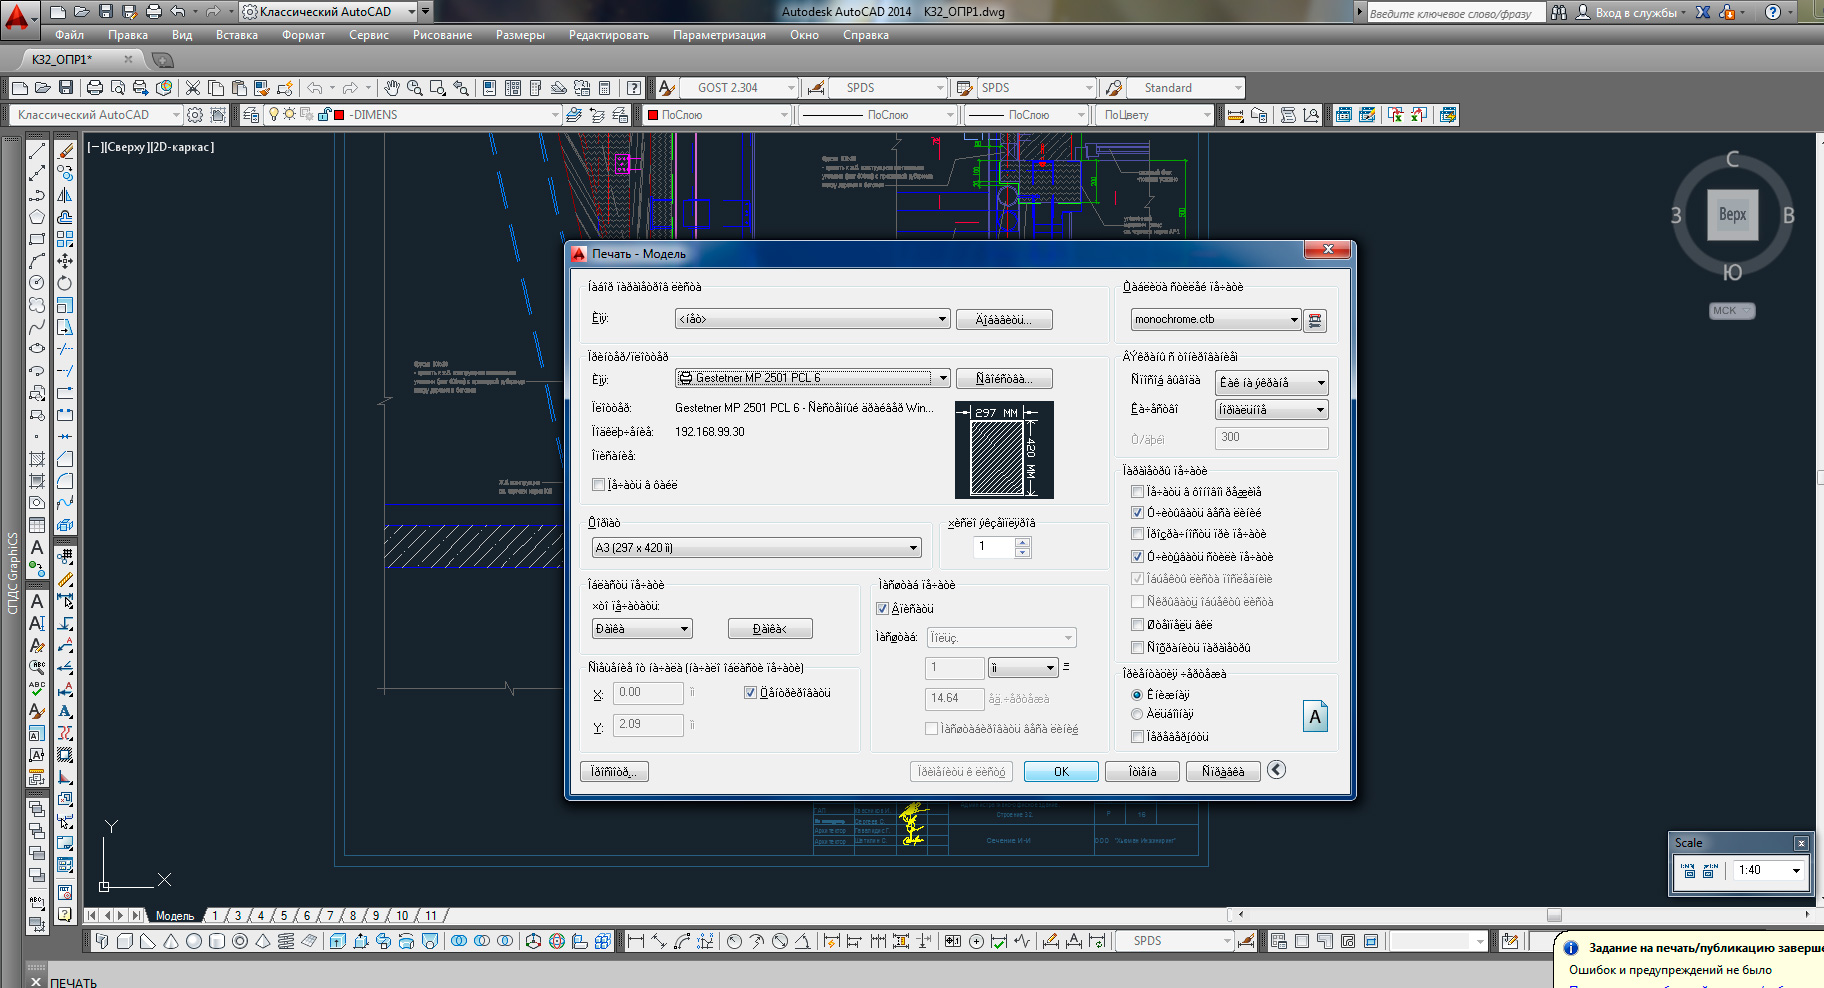Click the Zoom Realtime magnifier icon
Image resolution: width=1824 pixels, height=988 pixels.
415,88
